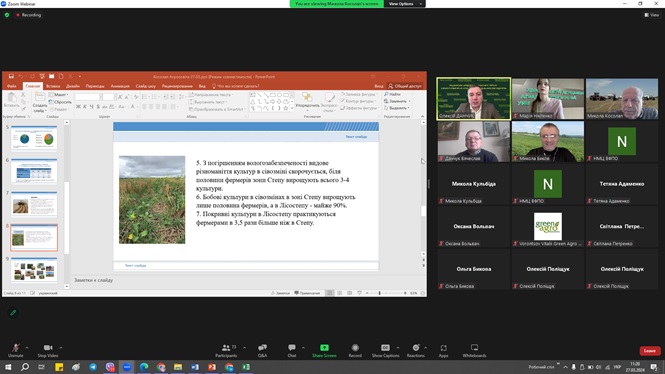Expand arrow next to Unmute
Viewport: 665px width, 374px height.
coord(27,348)
